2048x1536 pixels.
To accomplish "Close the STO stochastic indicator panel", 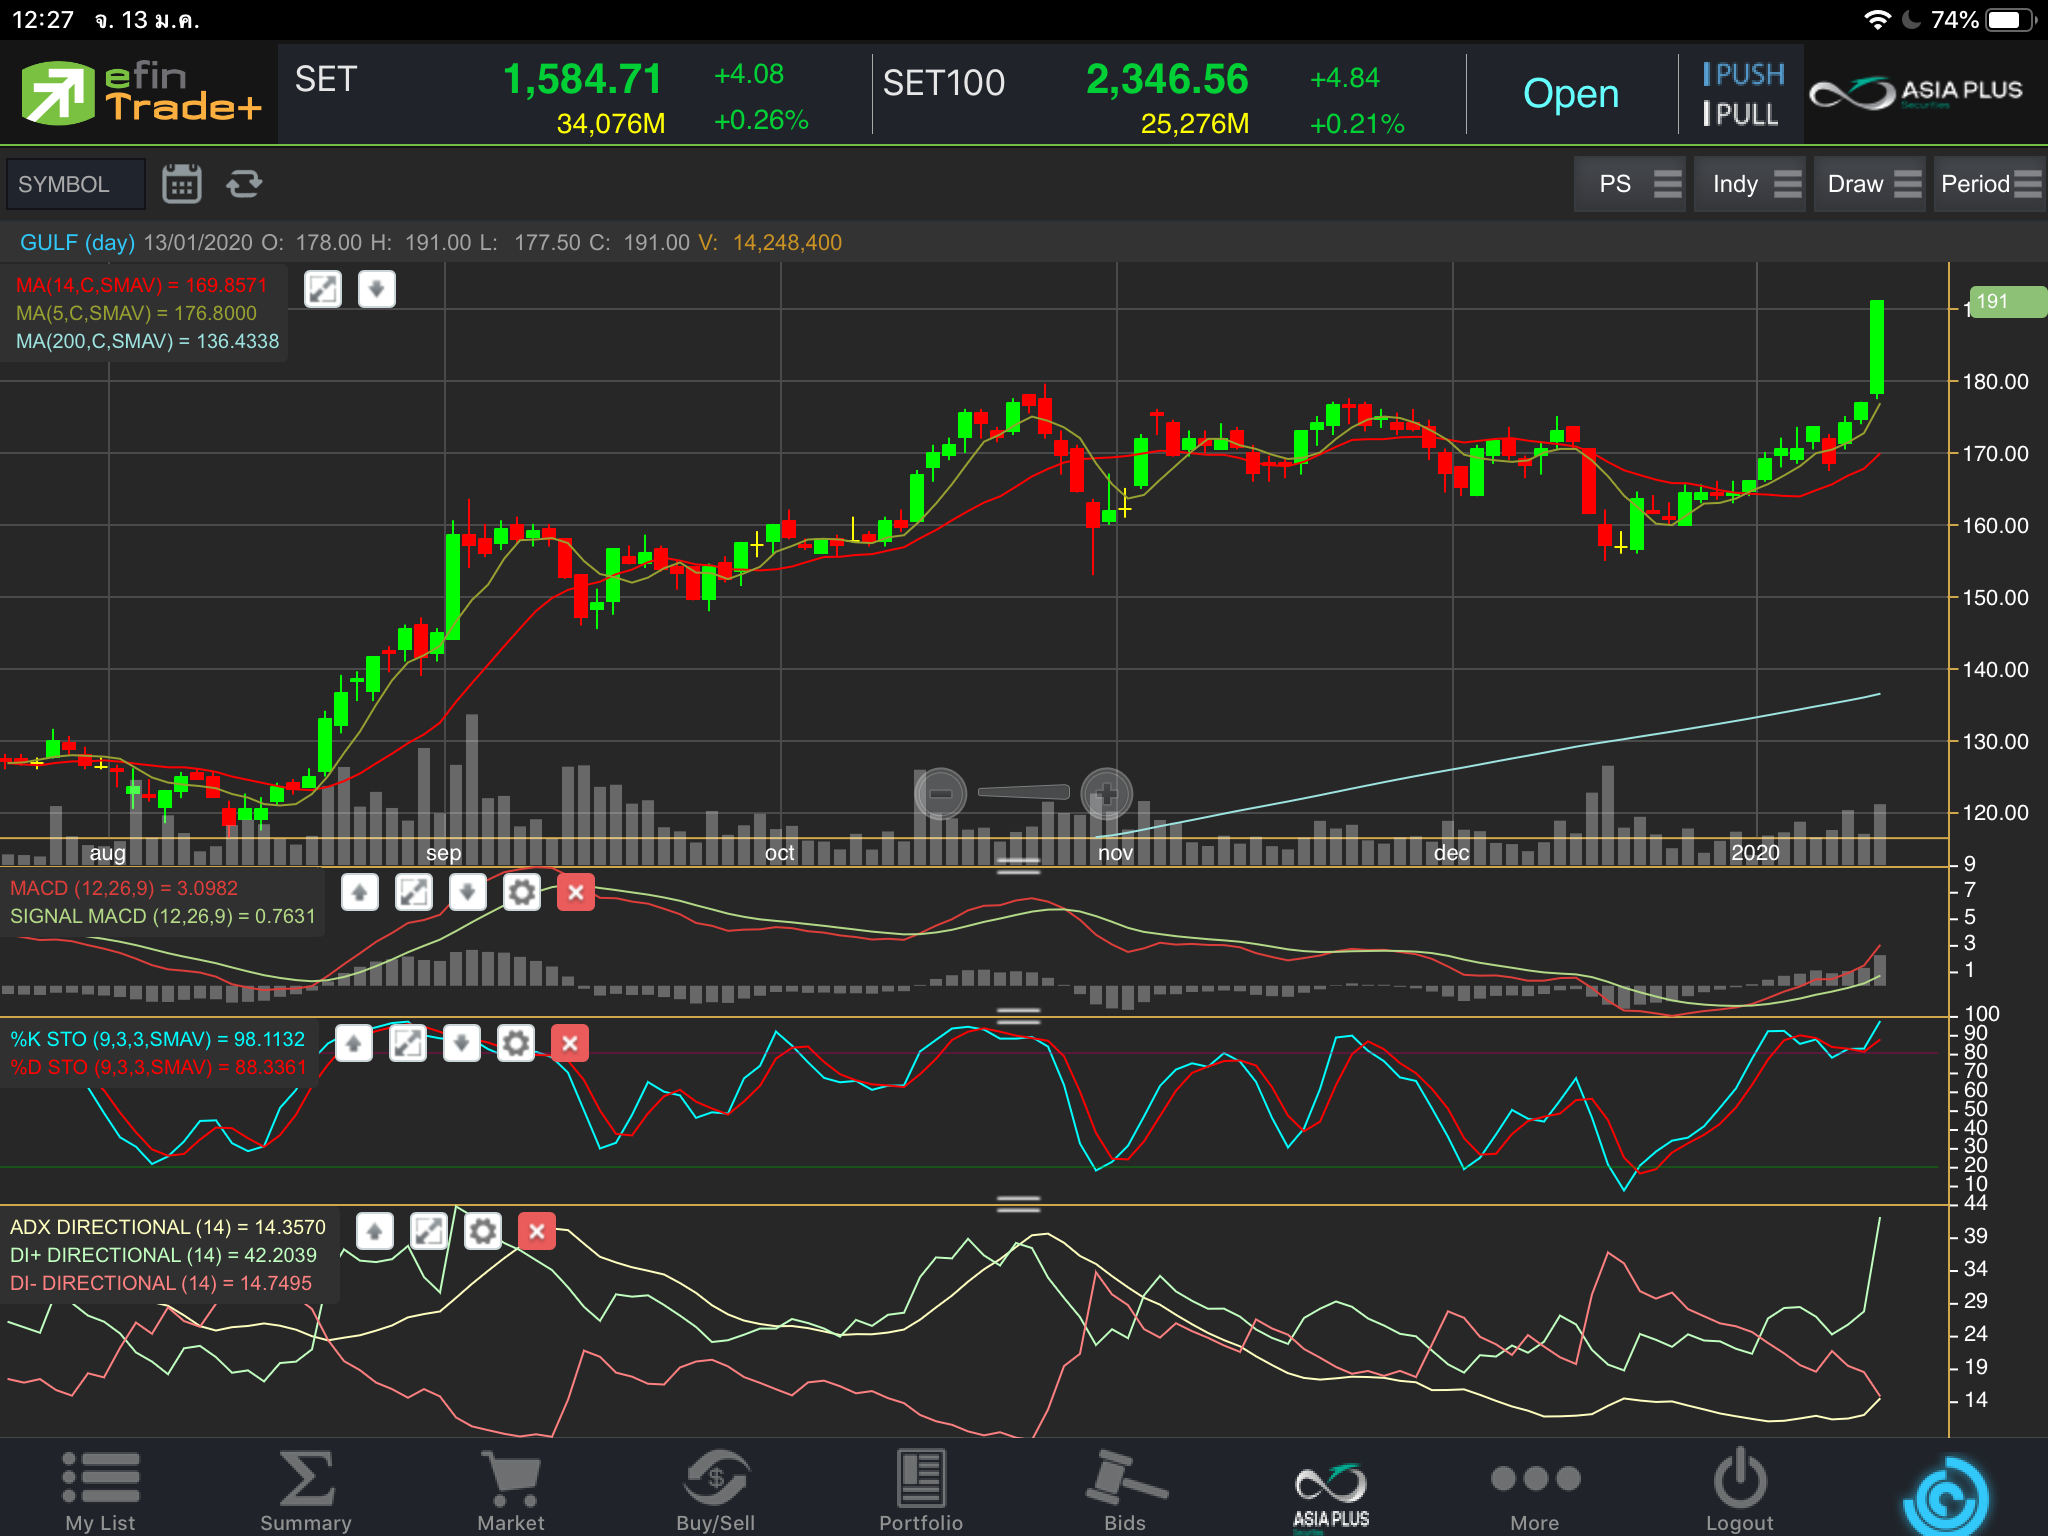I will pos(570,1044).
